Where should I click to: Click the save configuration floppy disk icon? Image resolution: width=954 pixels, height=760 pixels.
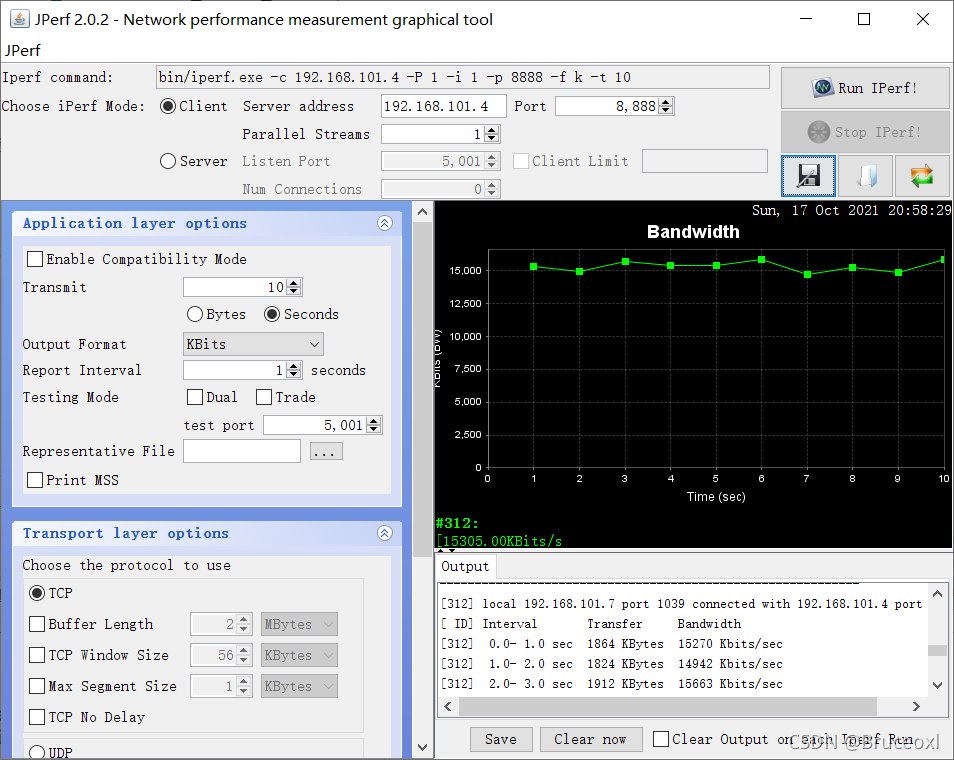(x=808, y=176)
